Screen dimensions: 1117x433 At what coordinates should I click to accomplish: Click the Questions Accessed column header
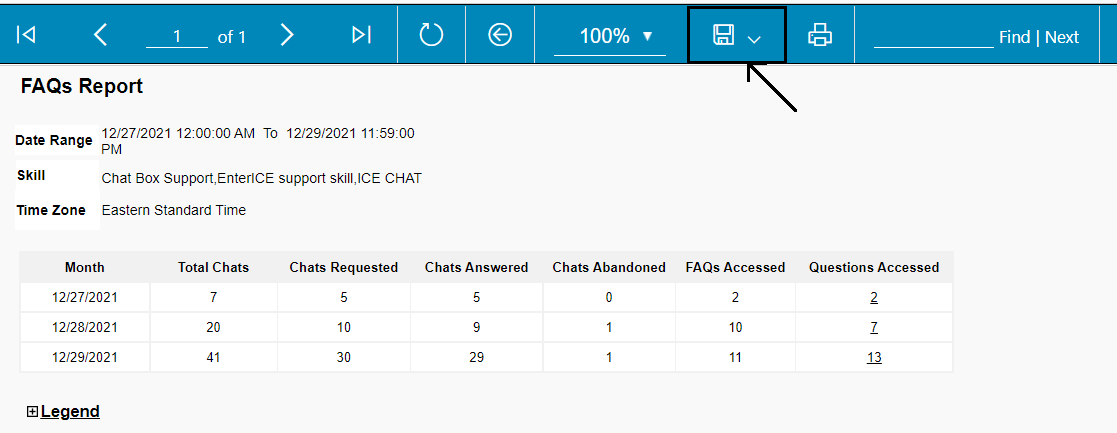874,267
